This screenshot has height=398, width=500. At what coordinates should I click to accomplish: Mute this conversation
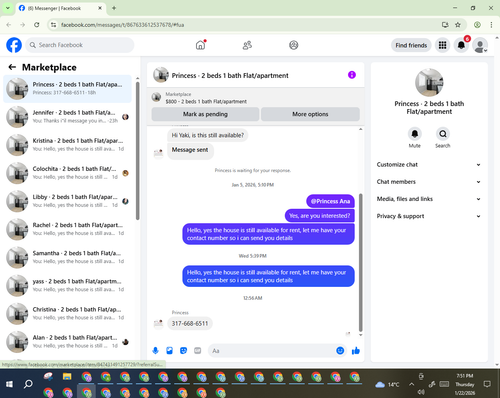[x=415, y=134]
